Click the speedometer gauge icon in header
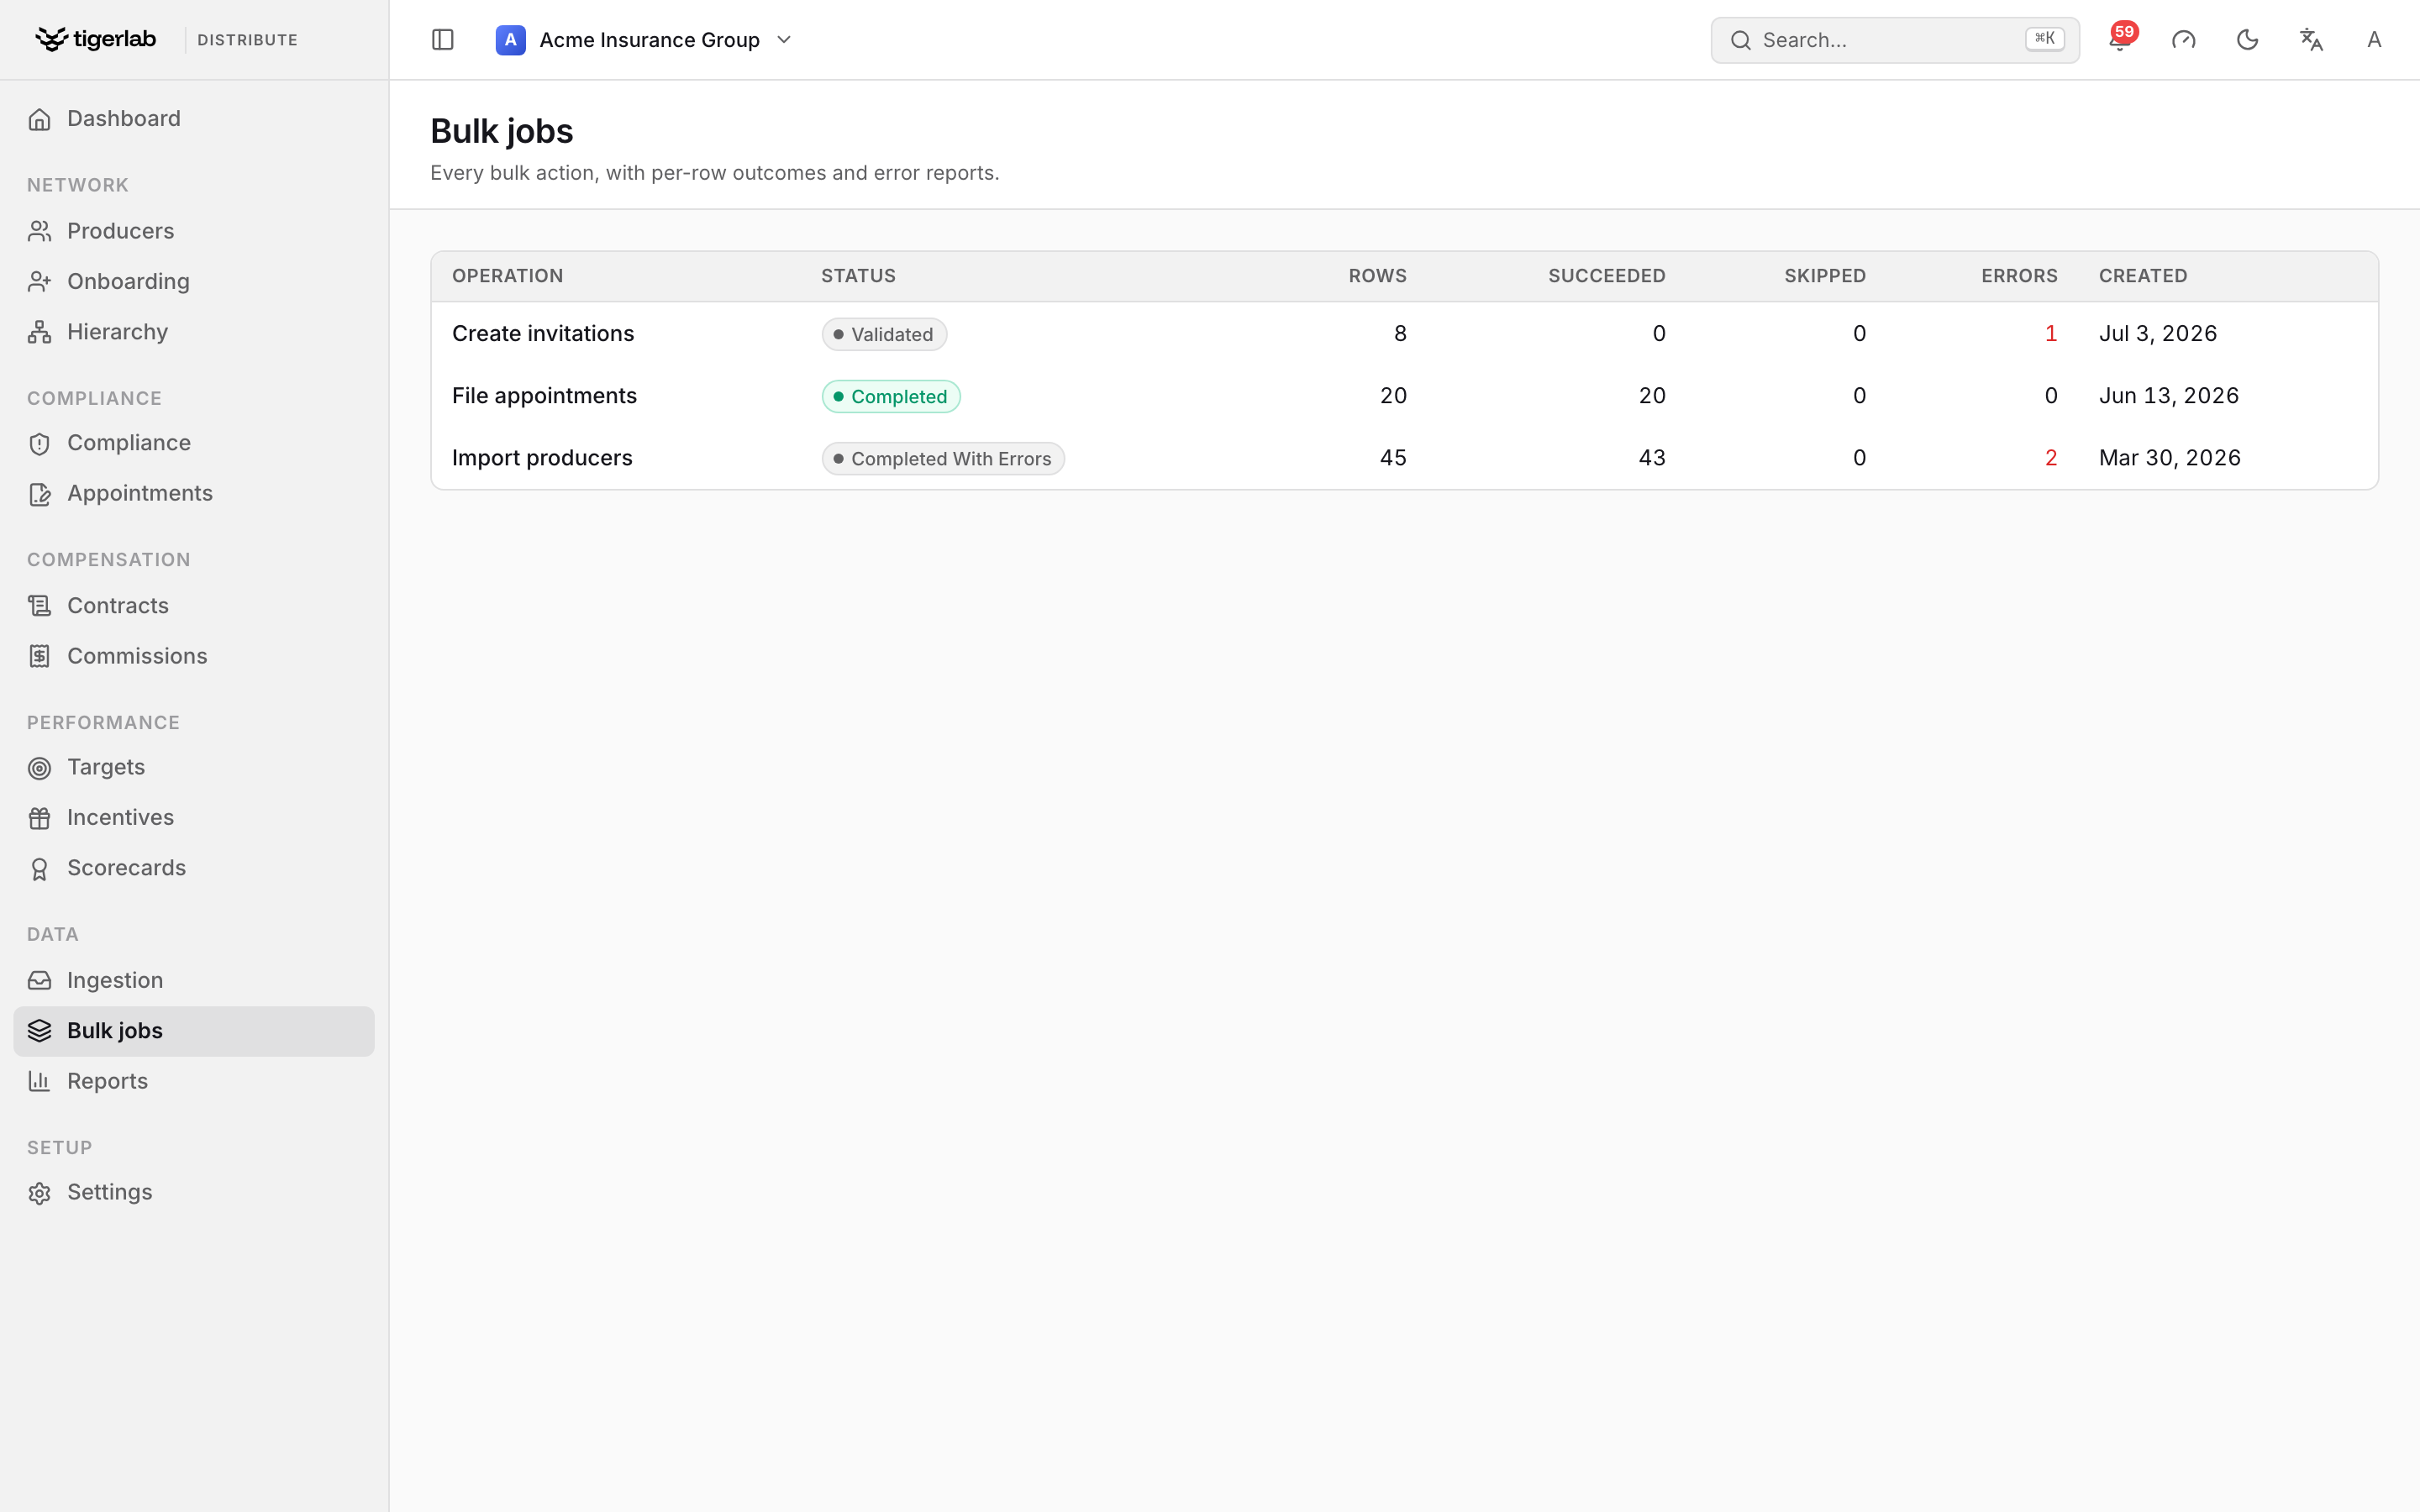 click(x=2183, y=40)
